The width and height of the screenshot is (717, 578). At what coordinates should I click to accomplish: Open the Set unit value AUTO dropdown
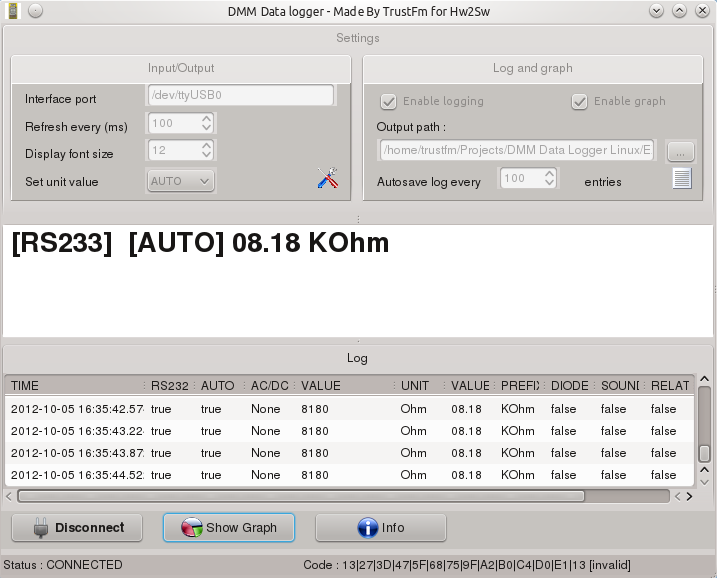pyautogui.click(x=181, y=181)
